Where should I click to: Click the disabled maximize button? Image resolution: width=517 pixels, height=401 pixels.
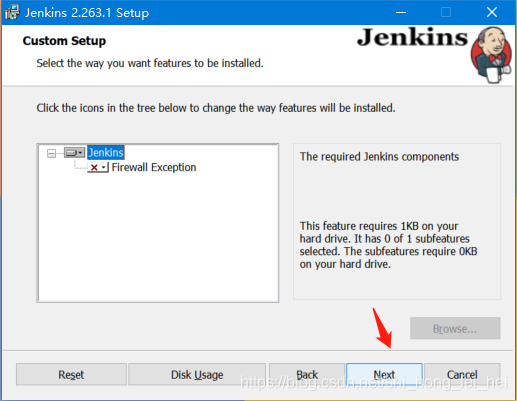446,13
